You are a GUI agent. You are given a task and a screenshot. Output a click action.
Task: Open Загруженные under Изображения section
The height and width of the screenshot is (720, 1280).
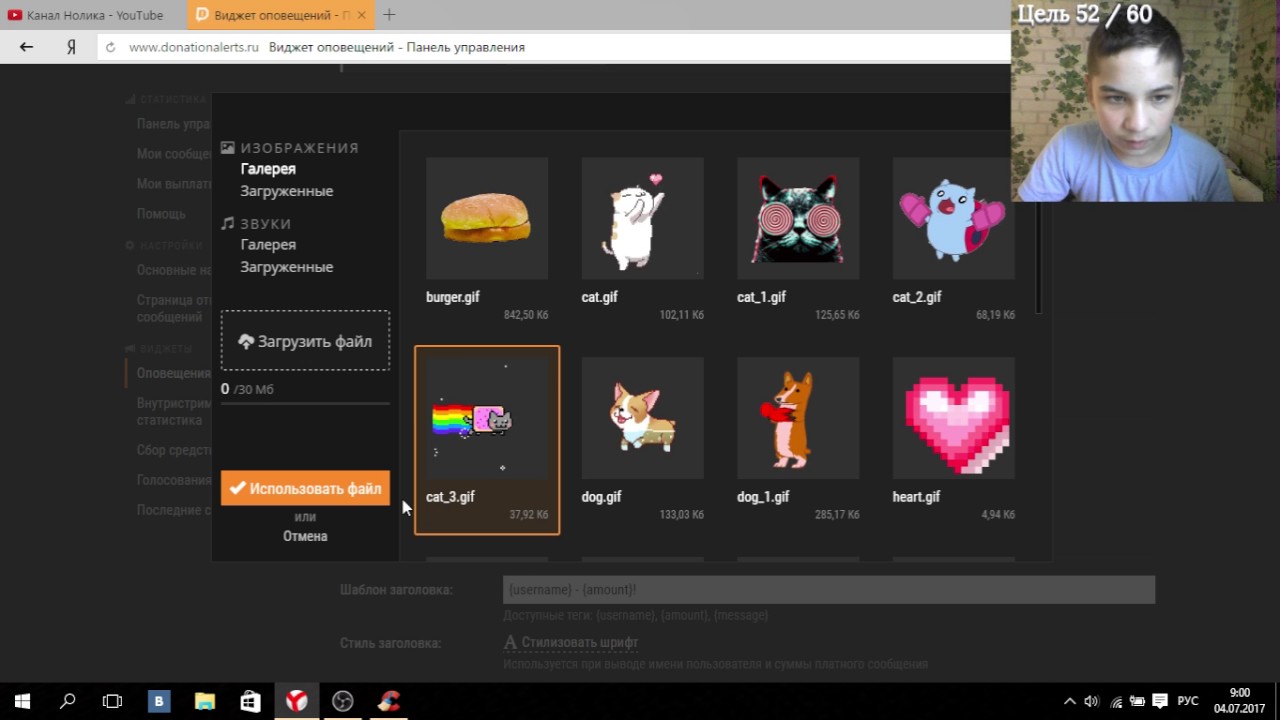pos(286,191)
